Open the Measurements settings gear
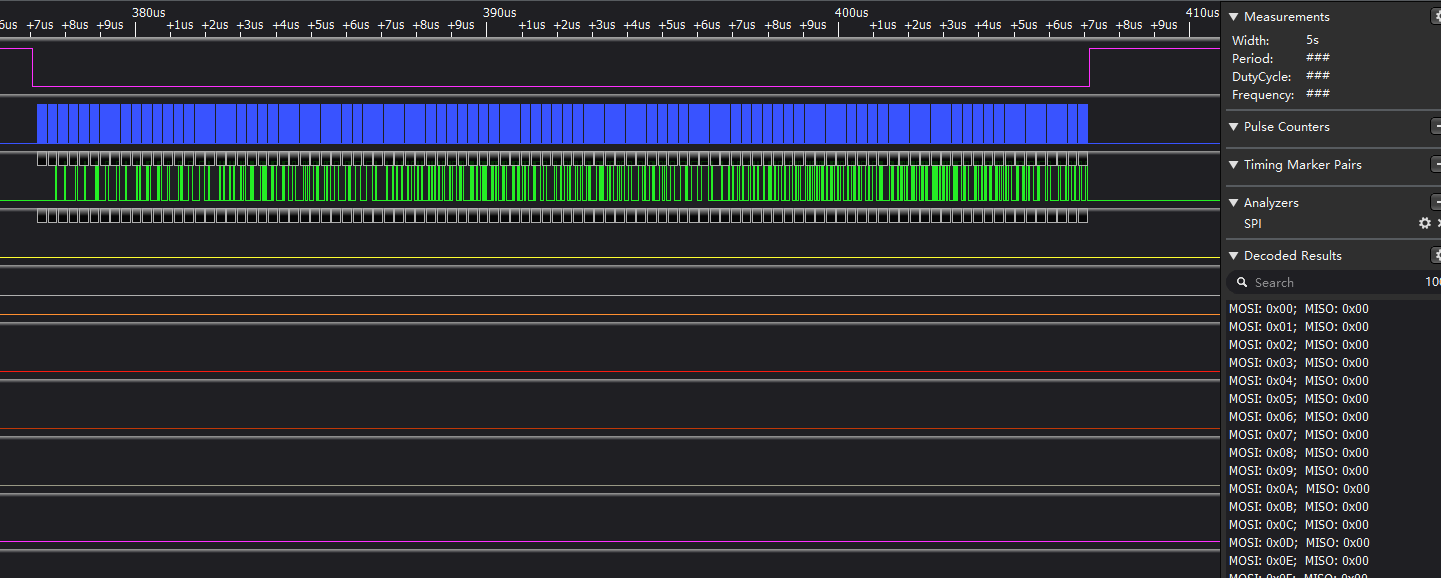The width and height of the screenshot is (1441, 578). [1436, 16]
